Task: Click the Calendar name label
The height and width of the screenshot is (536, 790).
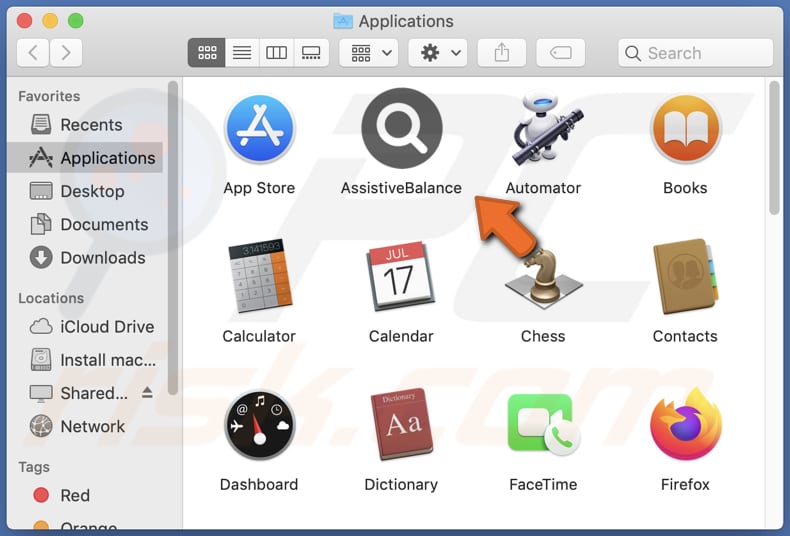Action: coord(401,336)
